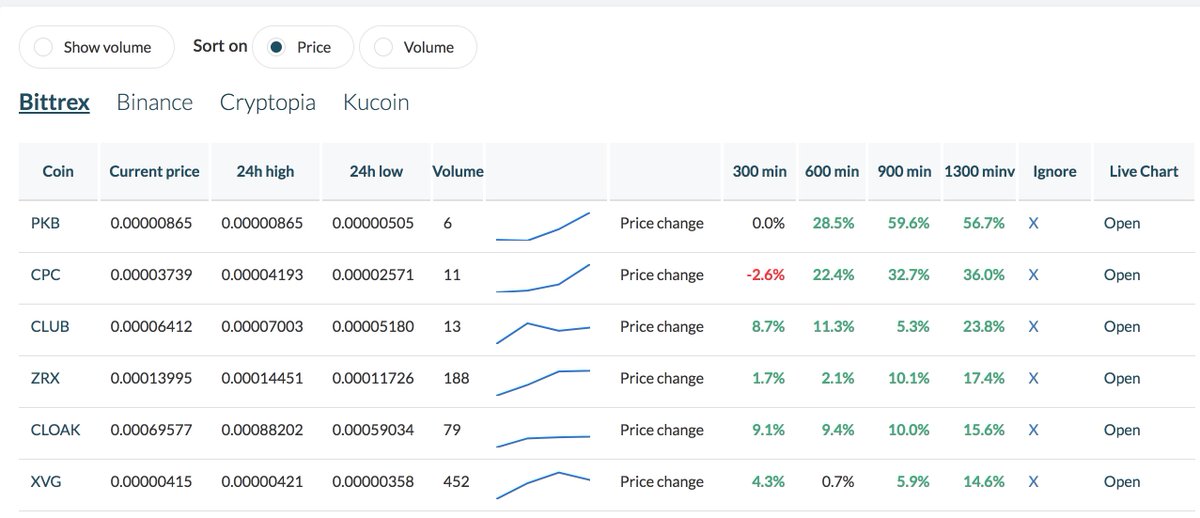The image size is (1200, 518).
Task: Click the 24h high column header
Action: pyautogui.click(x=266, y=171)
